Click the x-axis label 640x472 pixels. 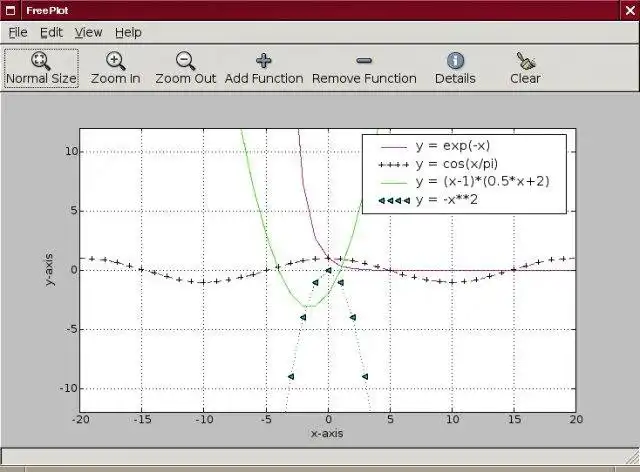click(x=327, y=434)
